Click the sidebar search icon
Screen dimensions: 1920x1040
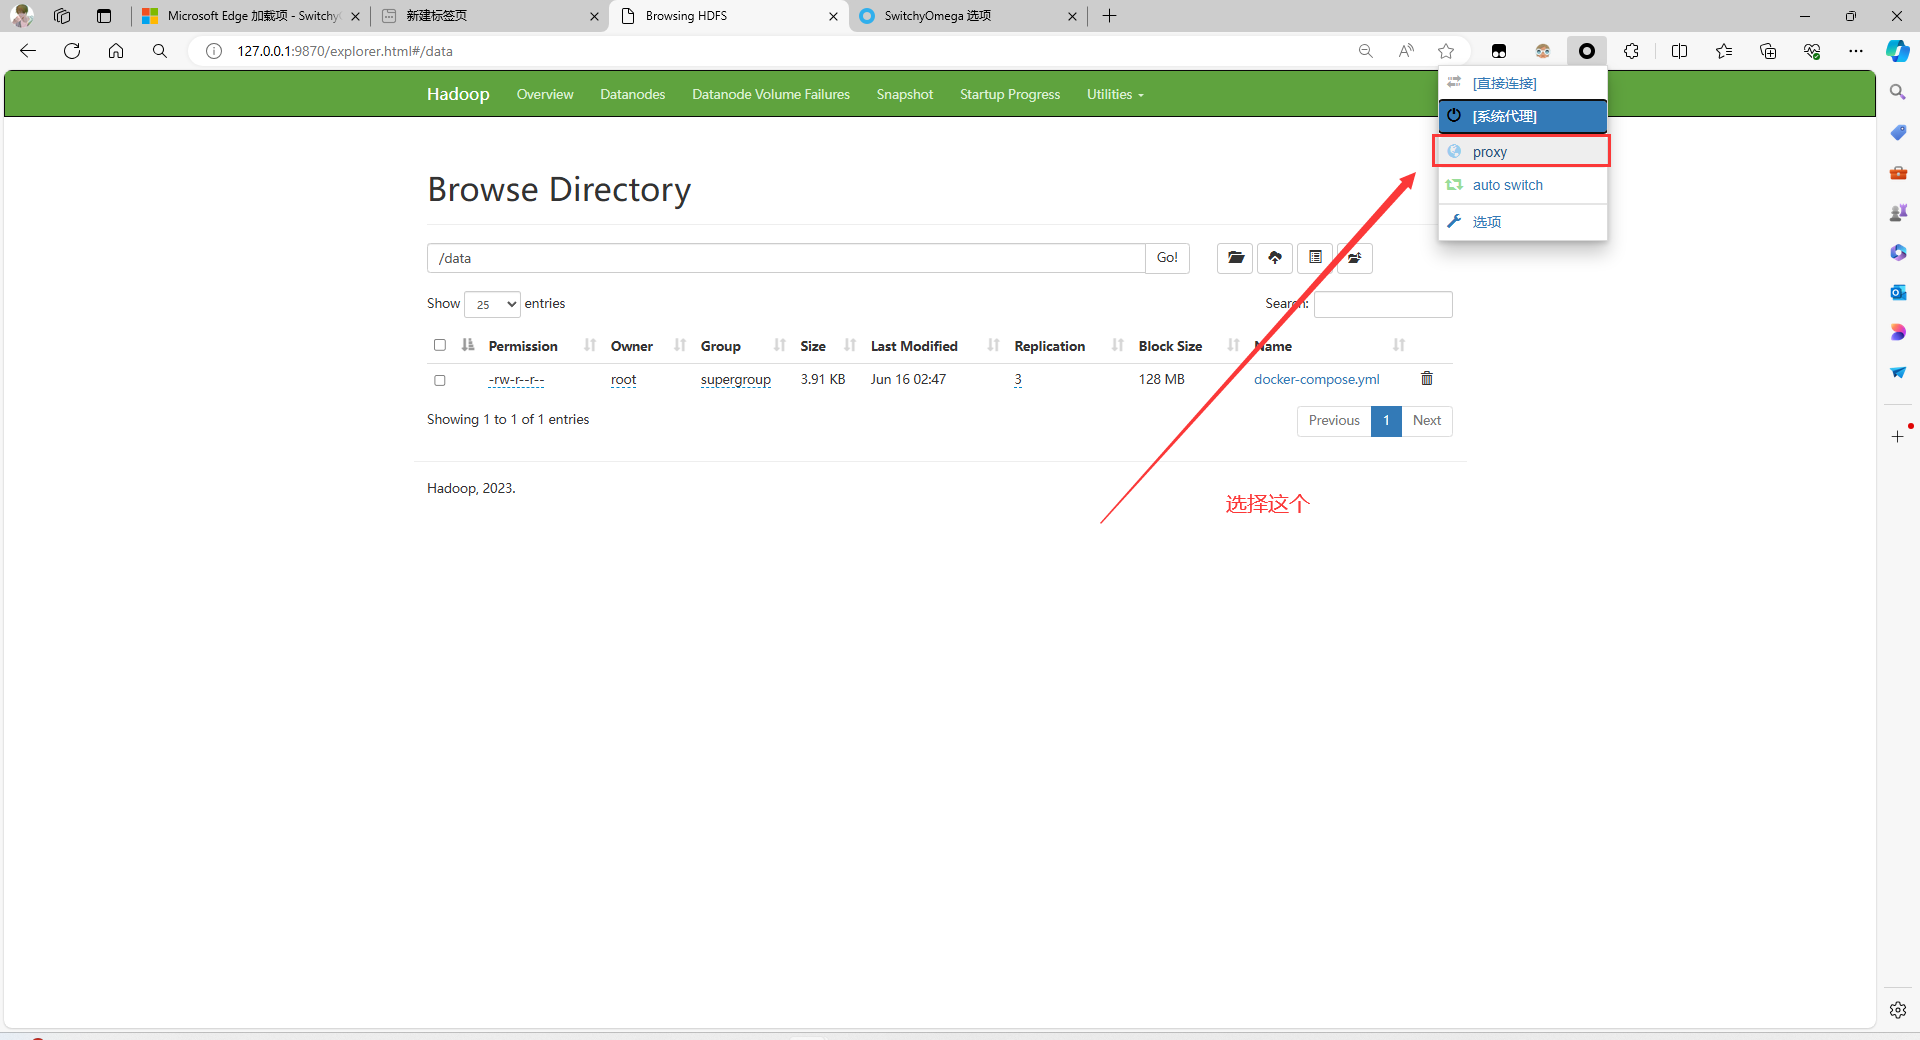click(x=1898, y=92)
